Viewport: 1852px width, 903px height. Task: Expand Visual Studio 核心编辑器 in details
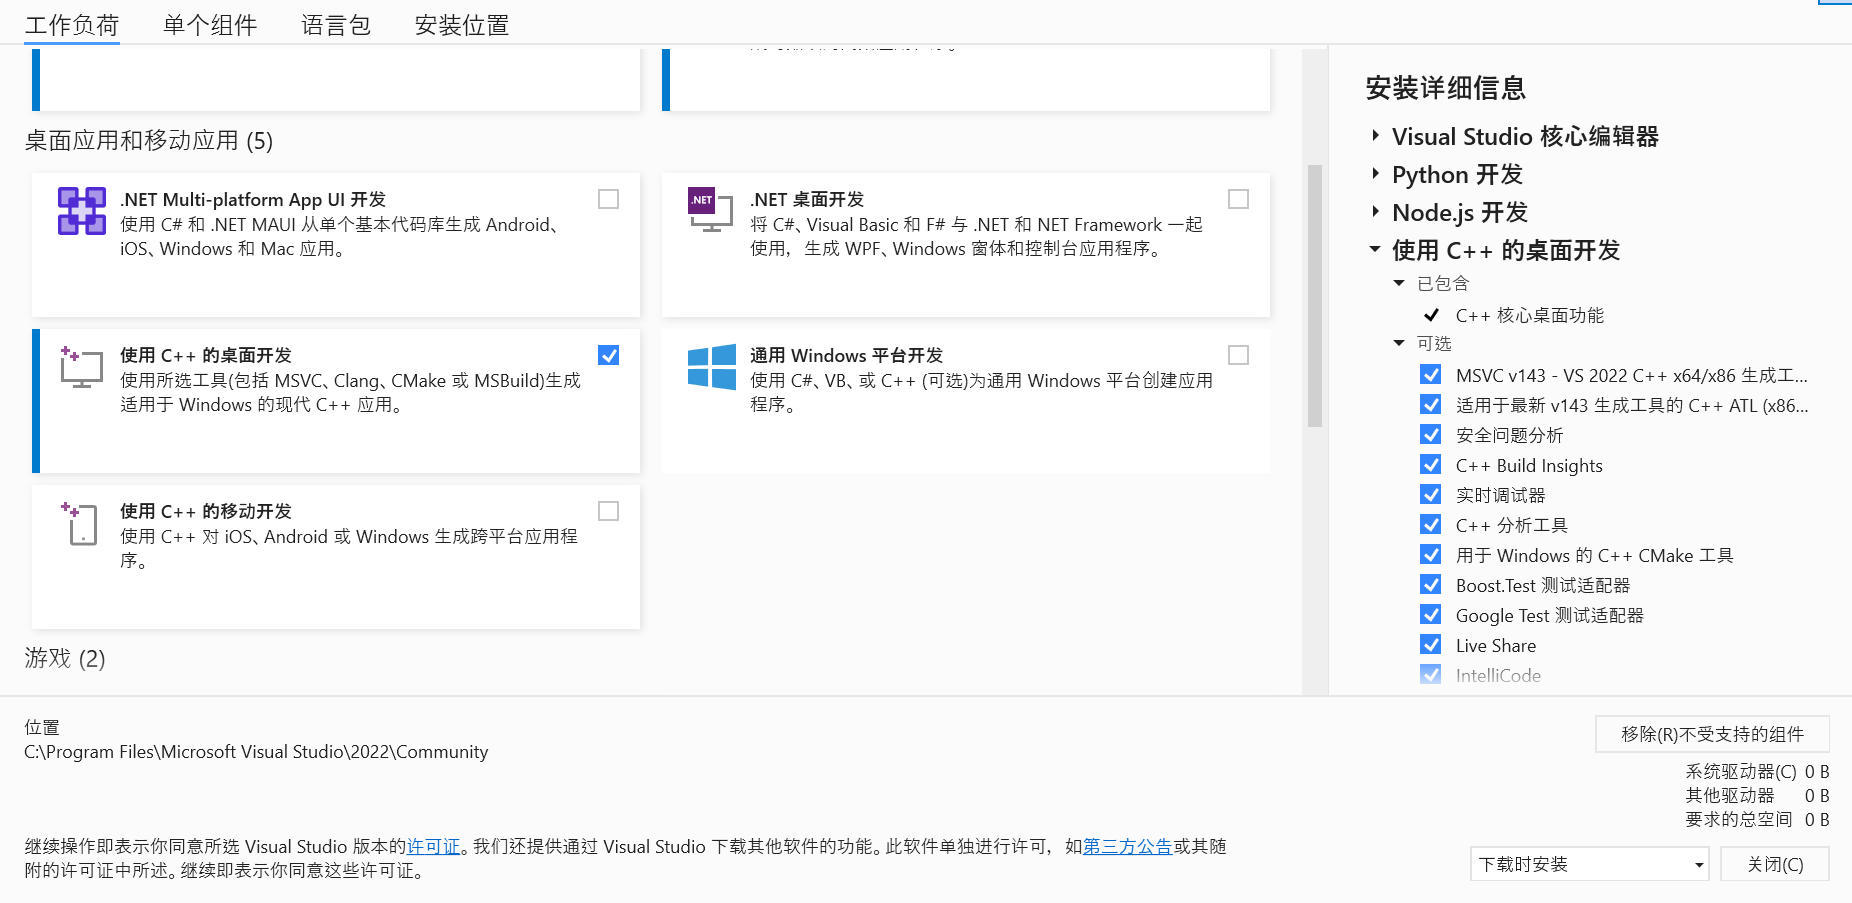click(1376, 136)
